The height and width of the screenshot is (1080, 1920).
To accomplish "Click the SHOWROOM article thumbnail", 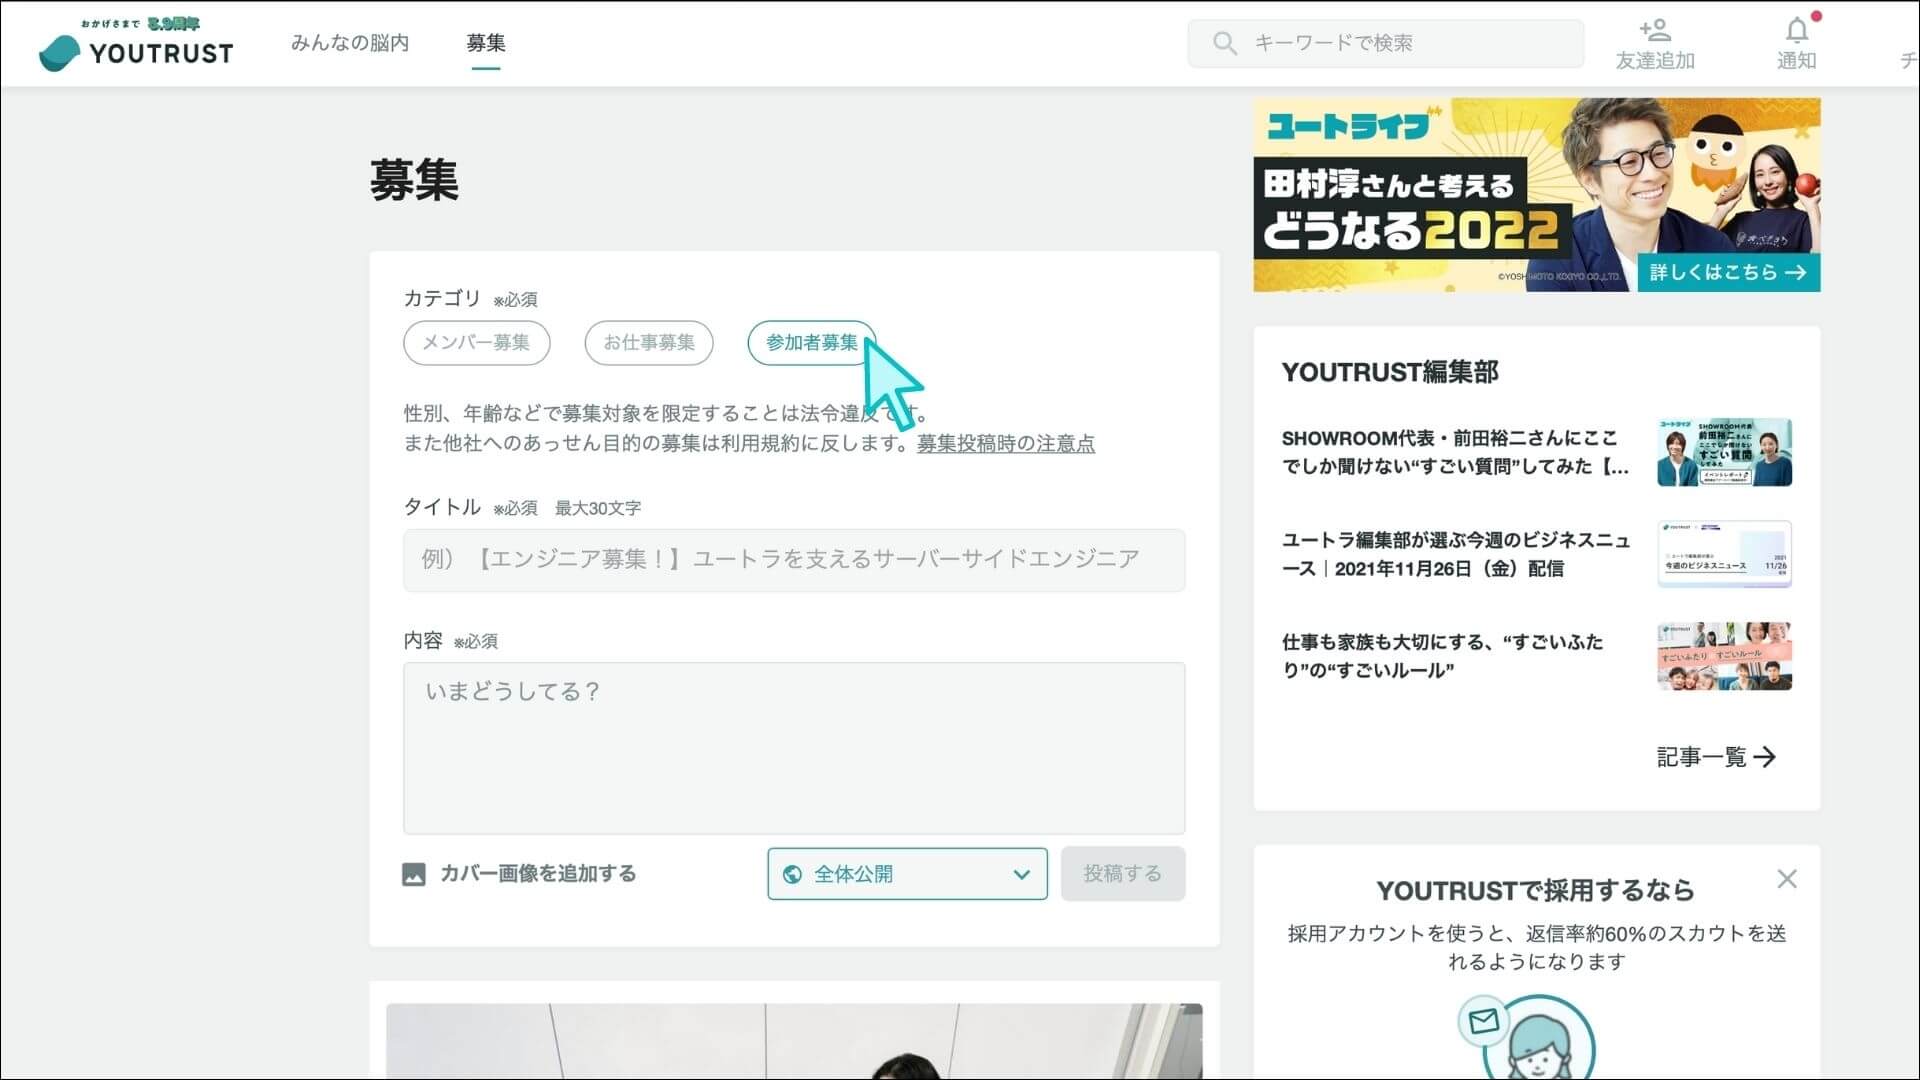I will pyautogui.click(x=1724, y=452).
